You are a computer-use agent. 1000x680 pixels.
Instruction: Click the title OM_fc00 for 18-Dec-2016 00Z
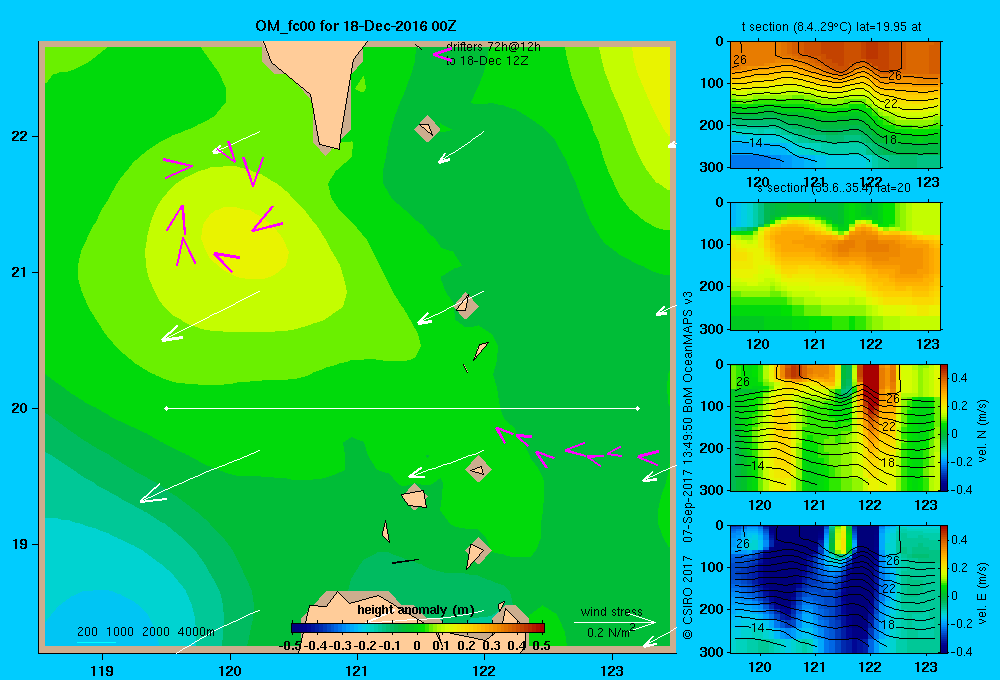point(355,26)
